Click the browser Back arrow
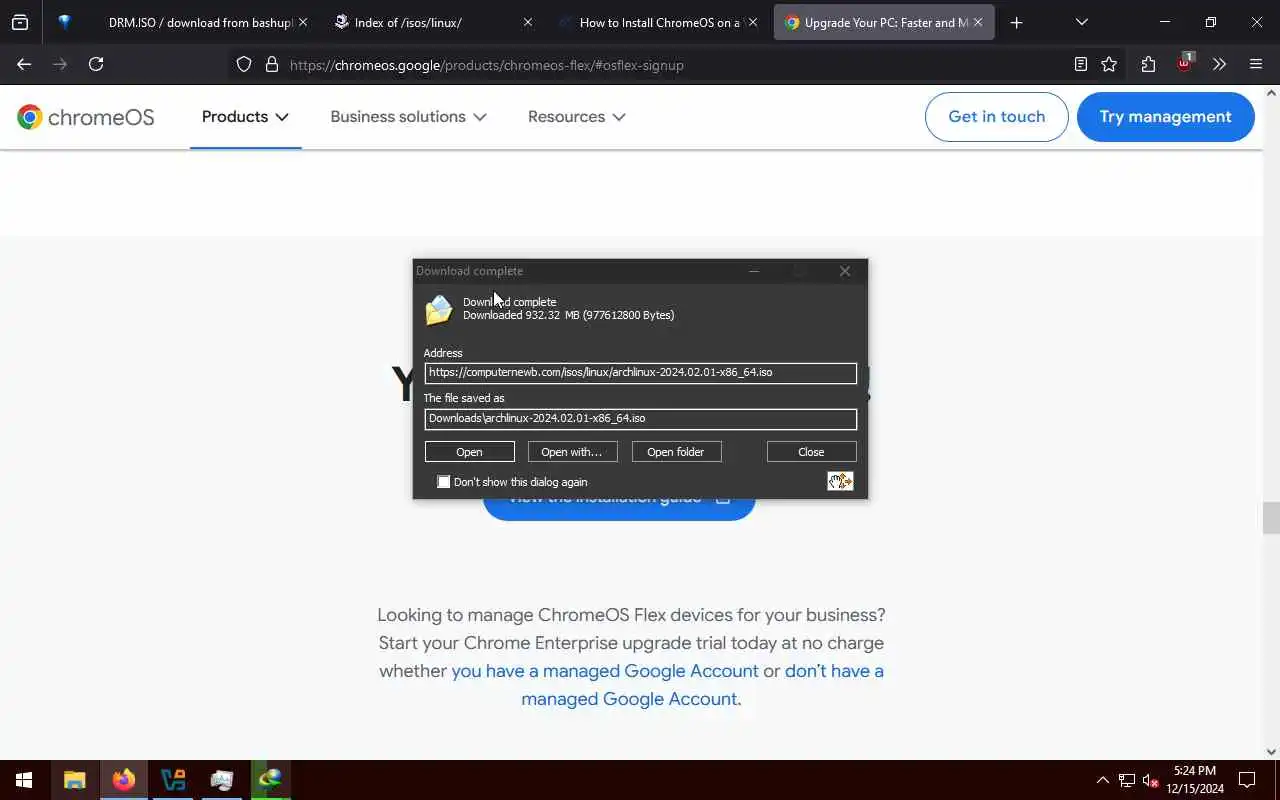Image resolution: width=1280 pixels, height=800 pixels. [x=24, y=64]
